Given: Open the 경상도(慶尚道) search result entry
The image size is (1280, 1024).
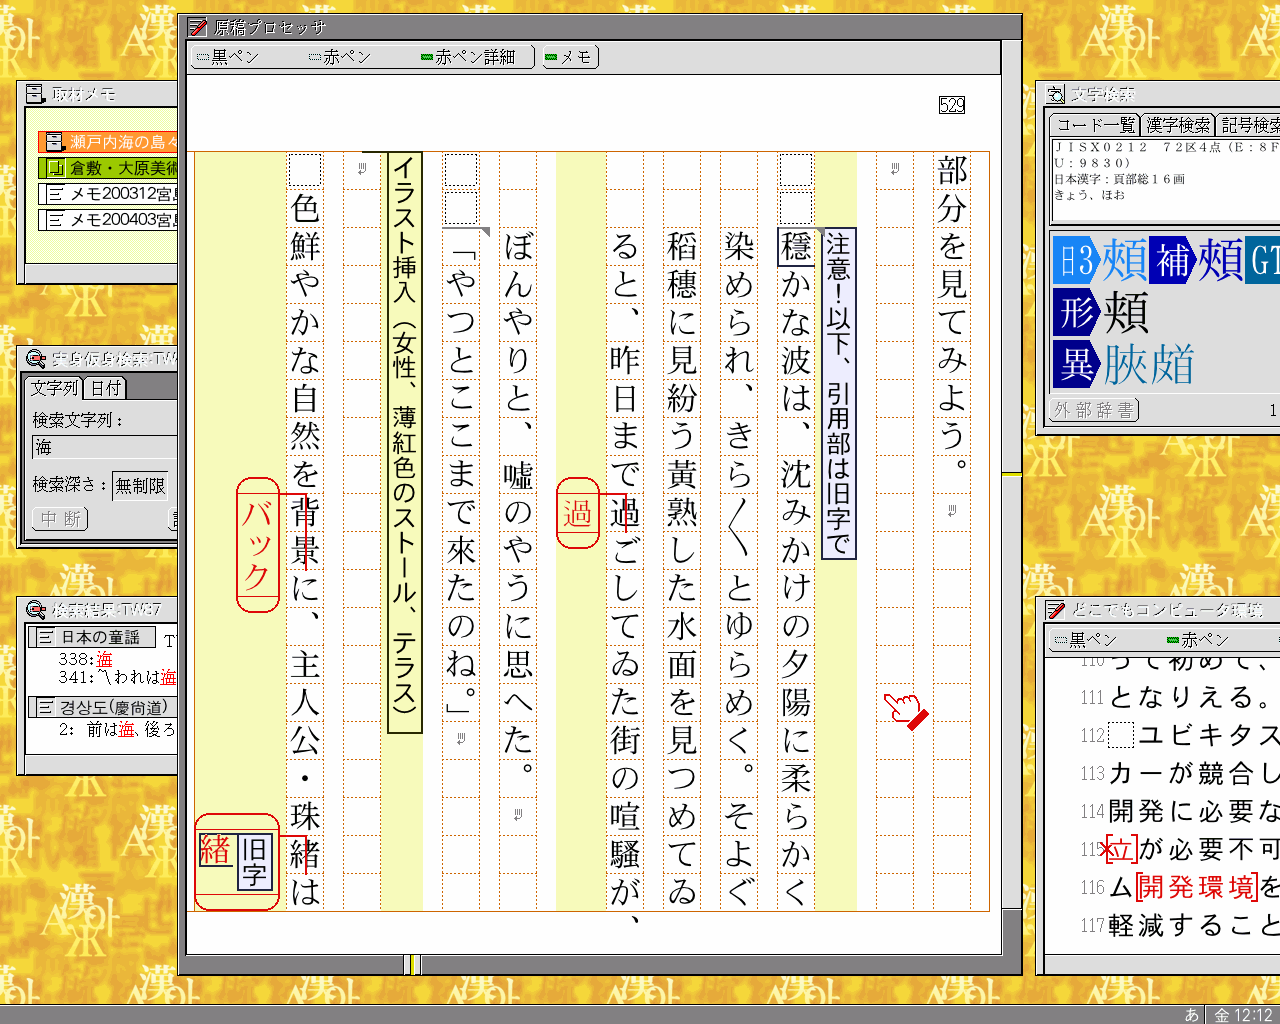Looking at the screenshot, I should click(102, 707).
